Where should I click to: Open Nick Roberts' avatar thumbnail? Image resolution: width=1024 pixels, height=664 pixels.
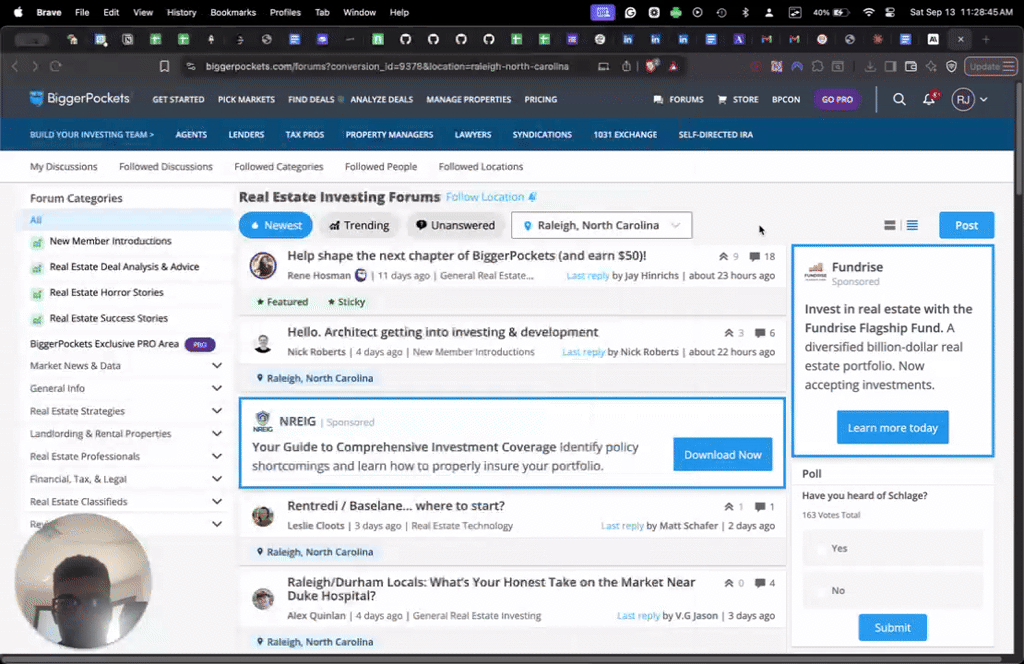(x=263, y=342)
